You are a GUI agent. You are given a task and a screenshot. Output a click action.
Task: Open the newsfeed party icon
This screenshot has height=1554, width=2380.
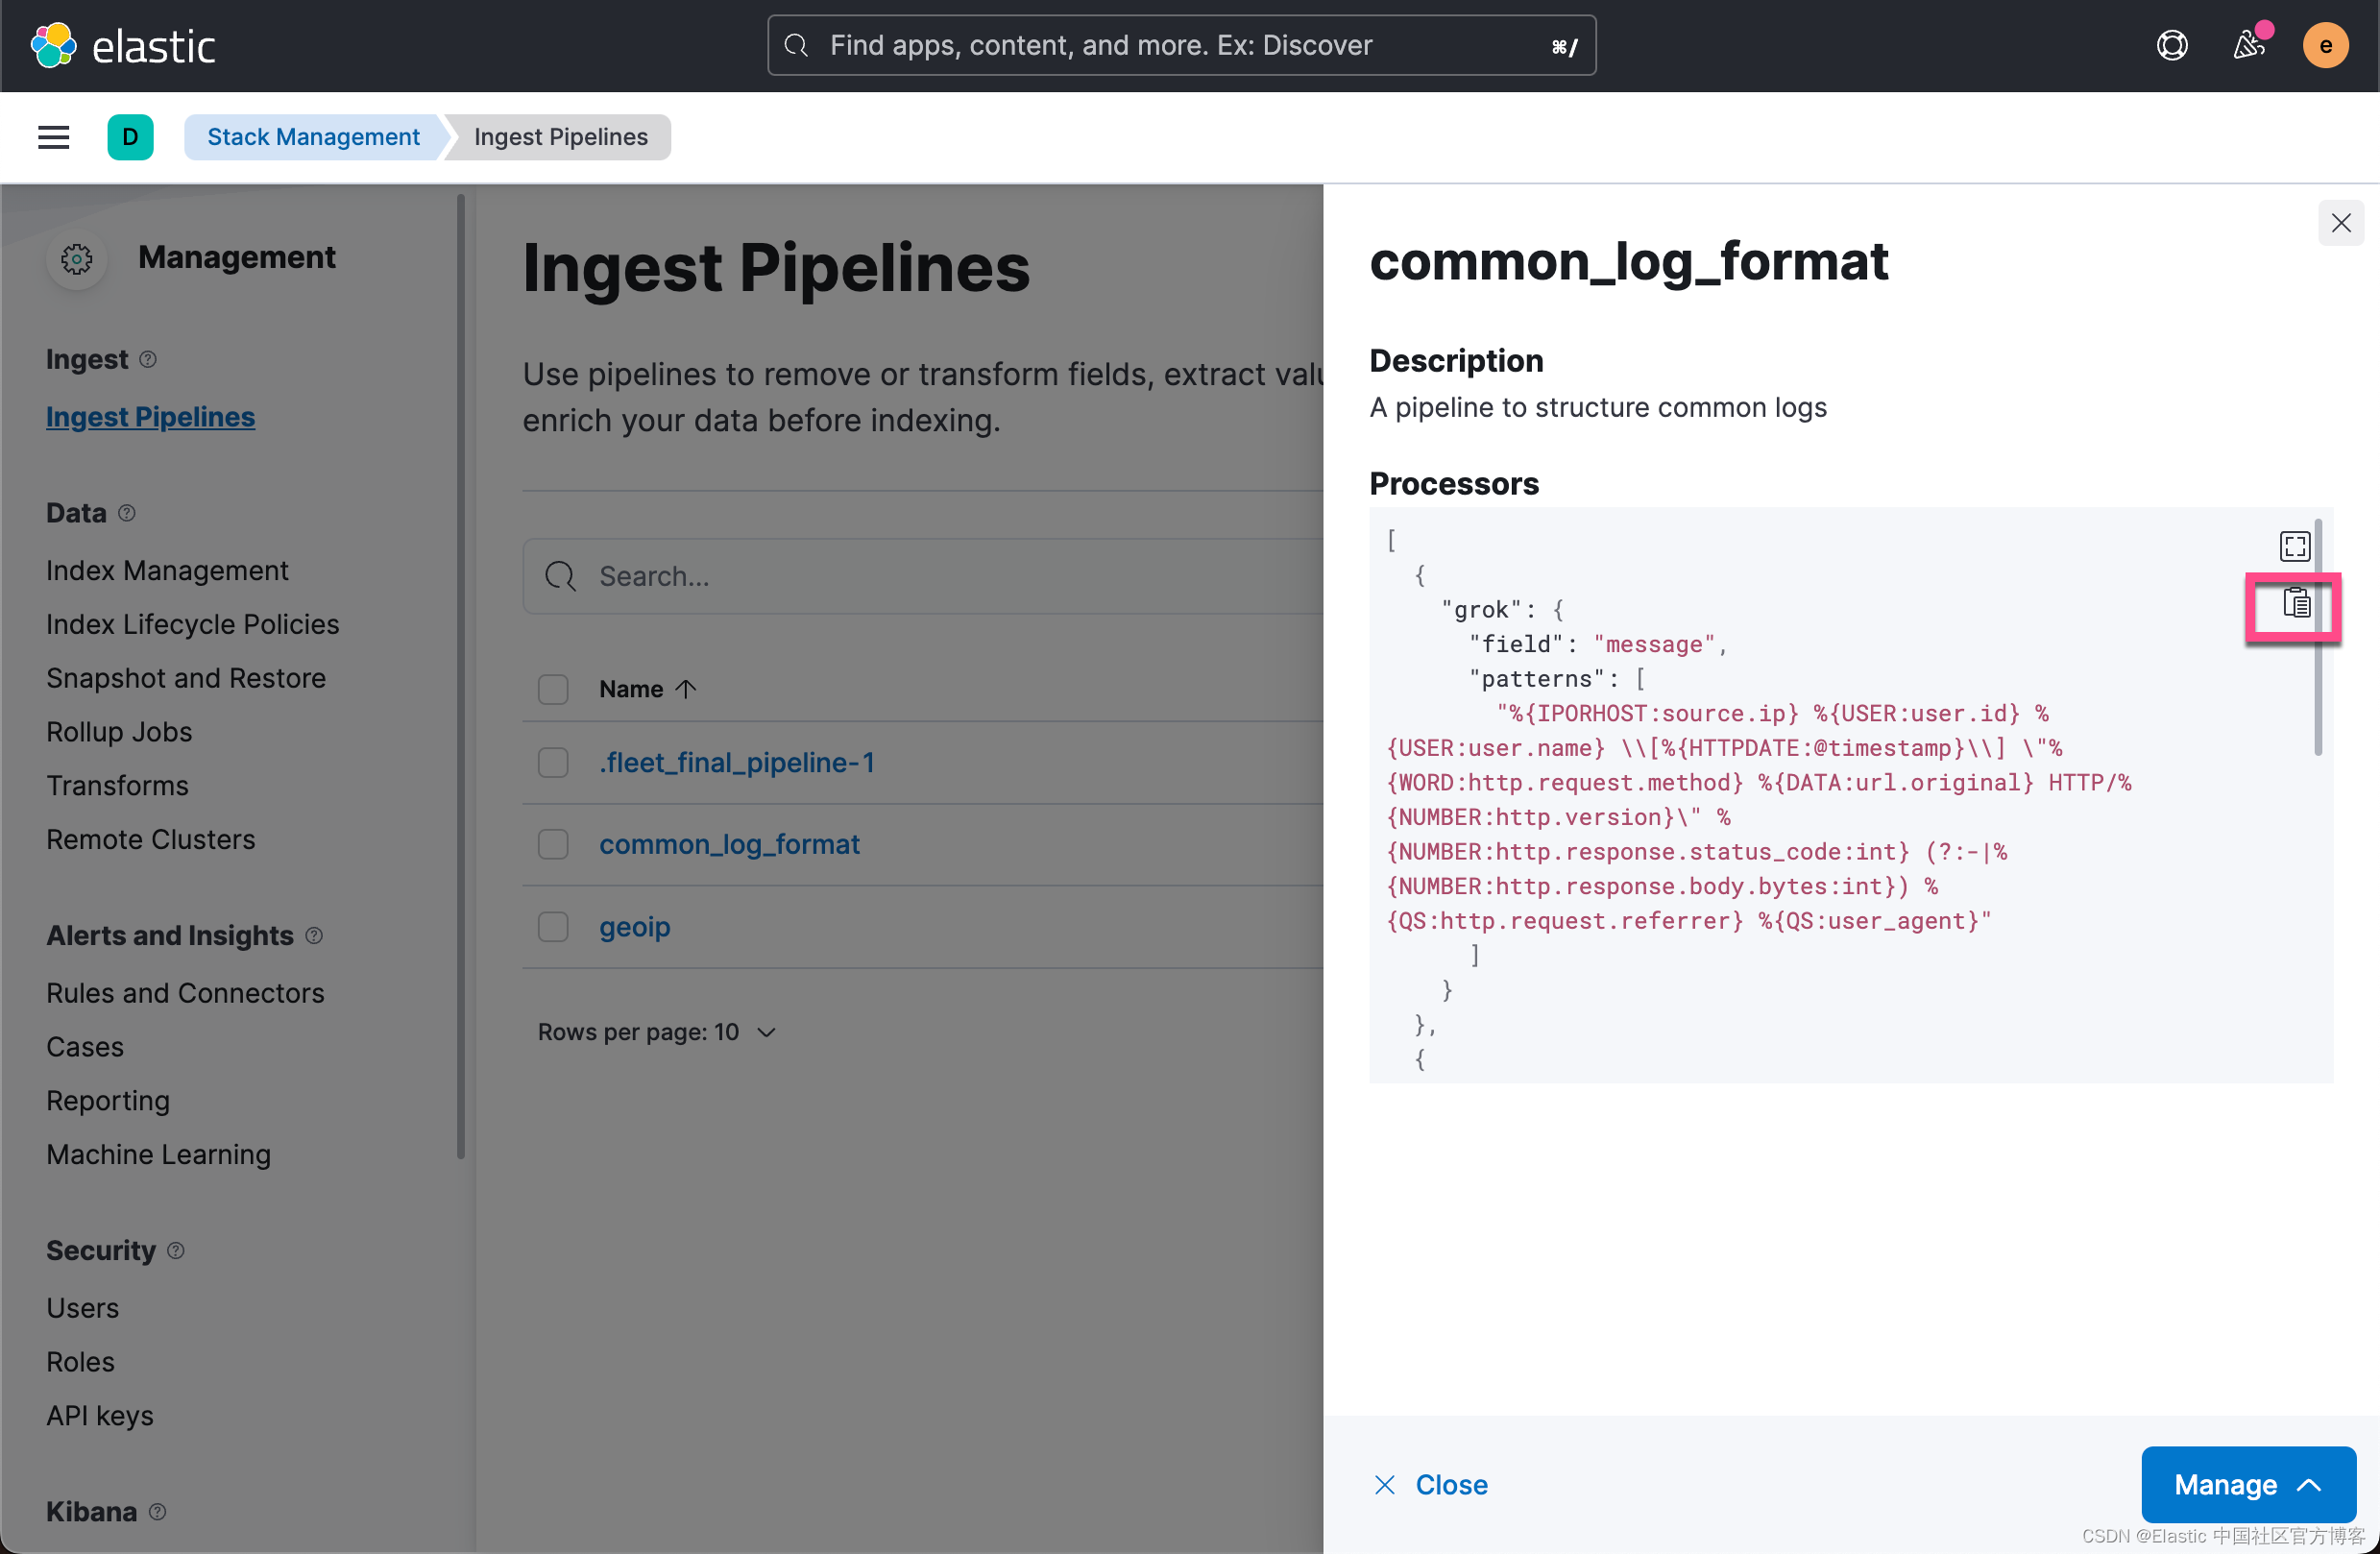click(x=2248, y=46)
